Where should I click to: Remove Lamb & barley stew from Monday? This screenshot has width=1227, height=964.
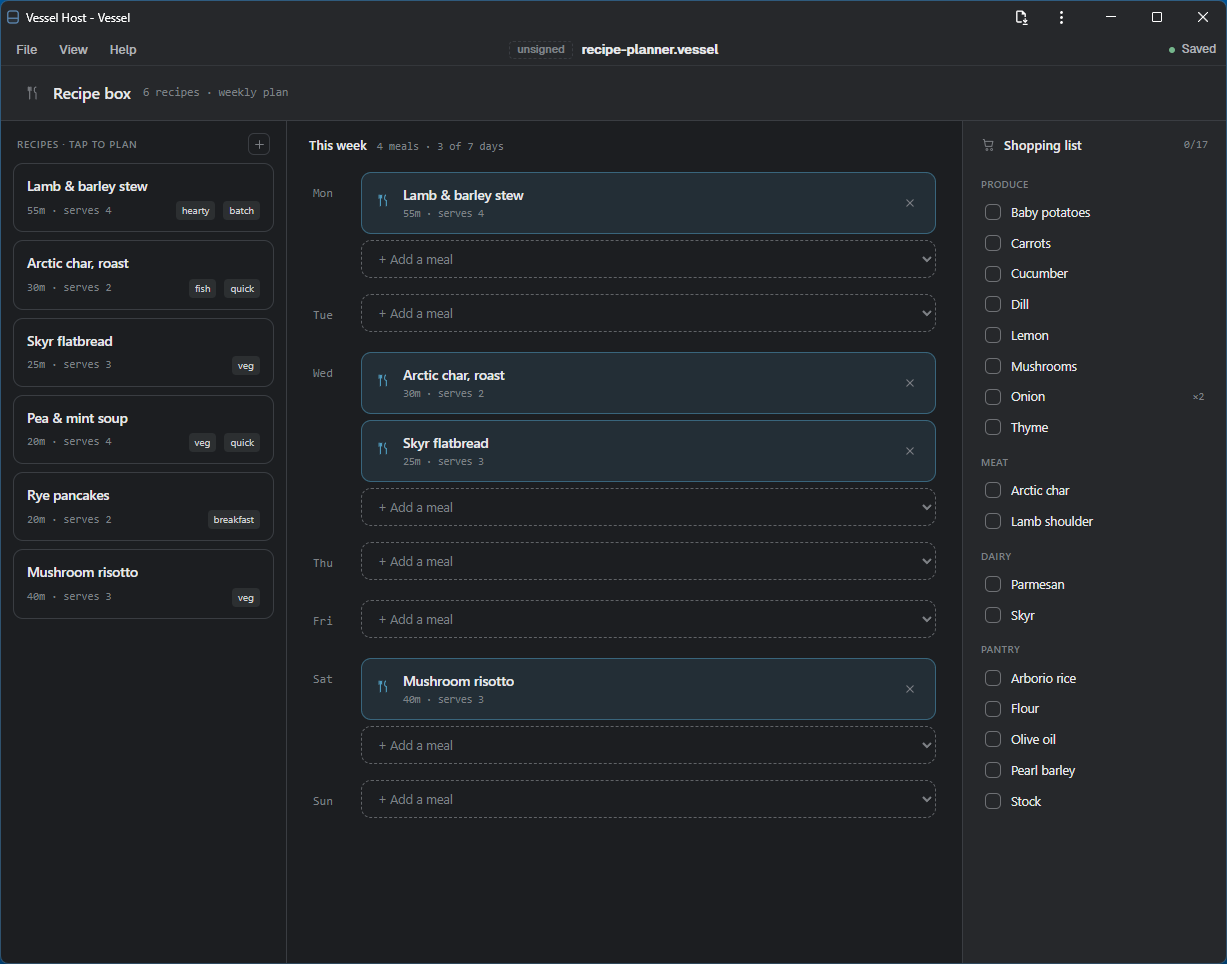pyautogui.click(x=910, y=203)
